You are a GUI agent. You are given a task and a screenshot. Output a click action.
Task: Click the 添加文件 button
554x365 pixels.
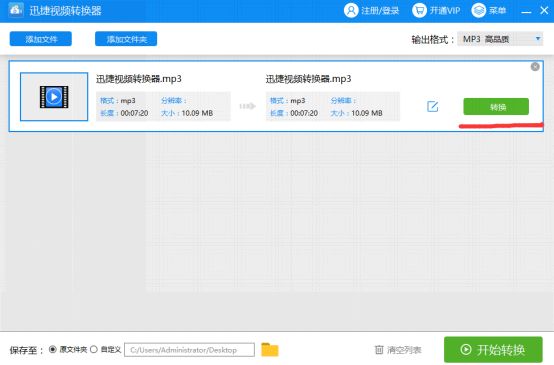tap(41, 39)
